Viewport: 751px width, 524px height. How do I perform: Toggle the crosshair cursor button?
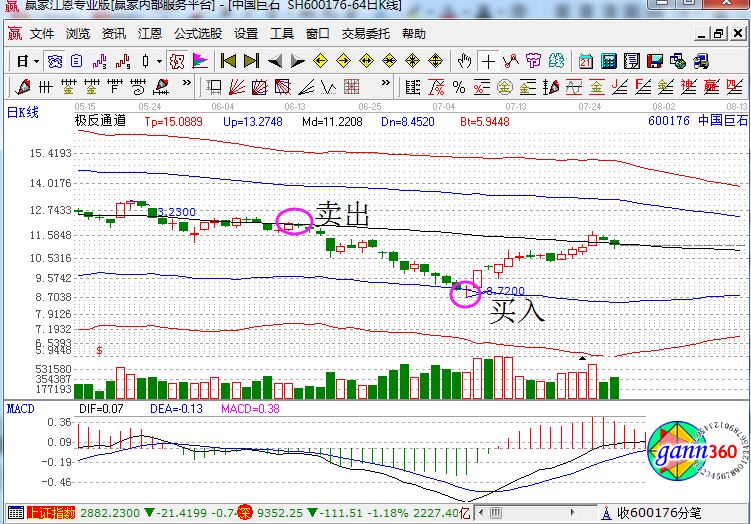coord(488,60)
